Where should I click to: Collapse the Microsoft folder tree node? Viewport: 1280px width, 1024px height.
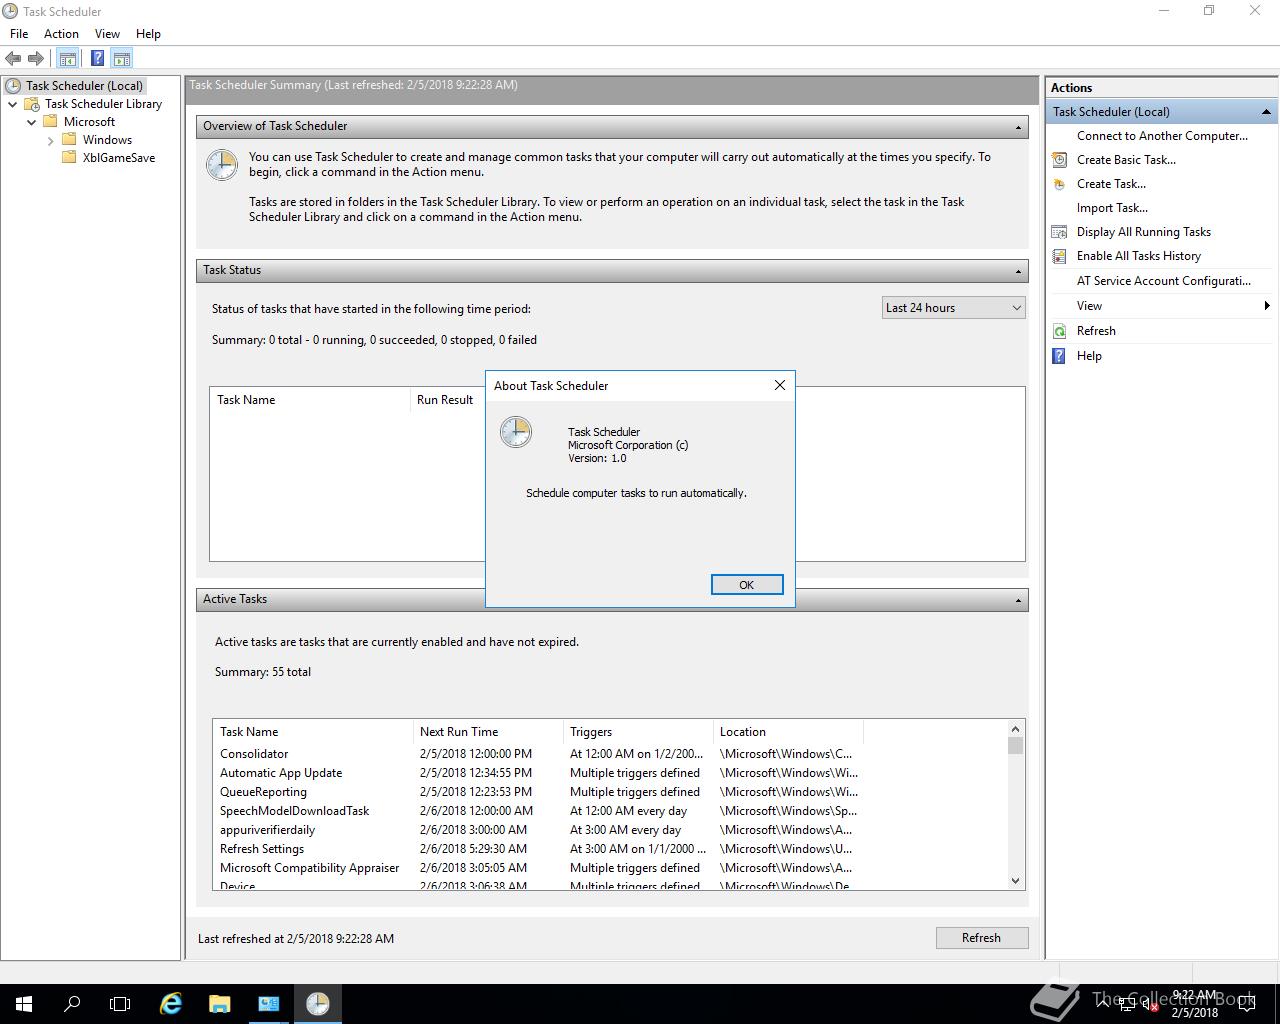point(31,122)
